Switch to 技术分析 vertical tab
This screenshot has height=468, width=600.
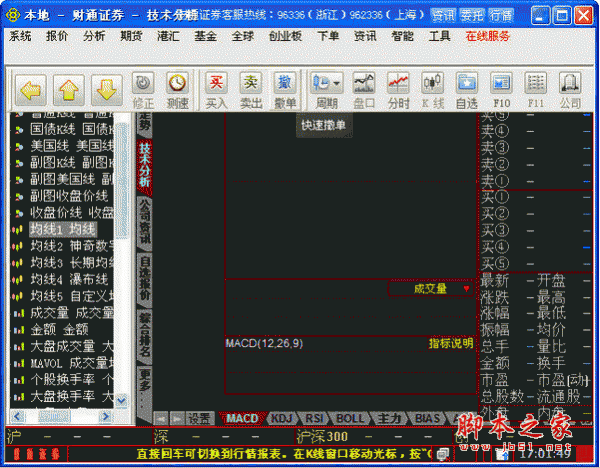point(144,166)
